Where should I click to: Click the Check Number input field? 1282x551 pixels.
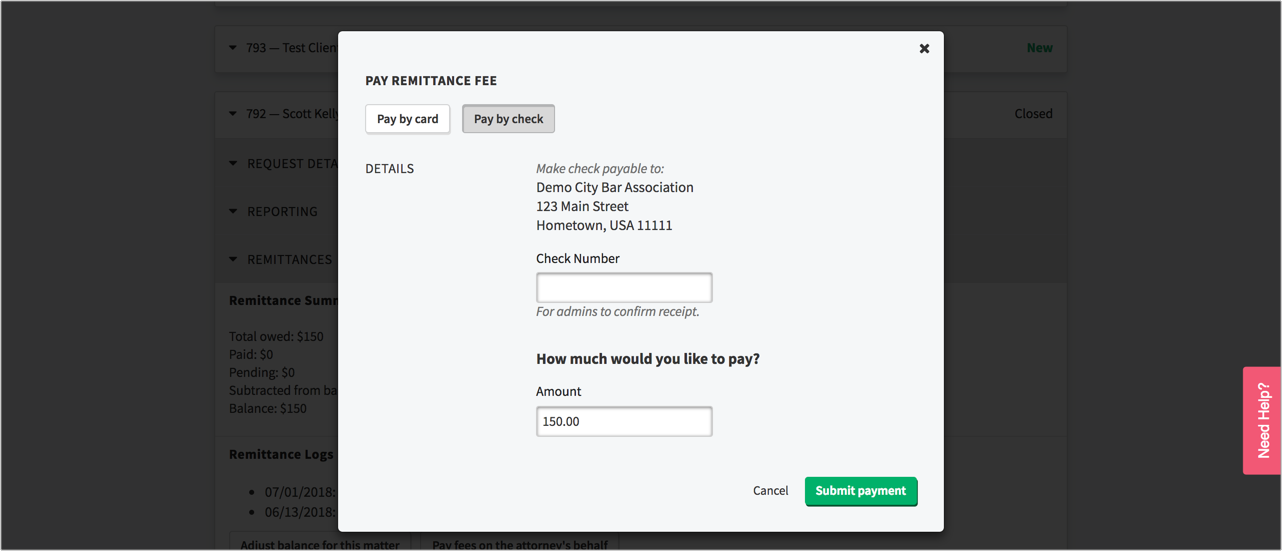[x=624, y=288]
